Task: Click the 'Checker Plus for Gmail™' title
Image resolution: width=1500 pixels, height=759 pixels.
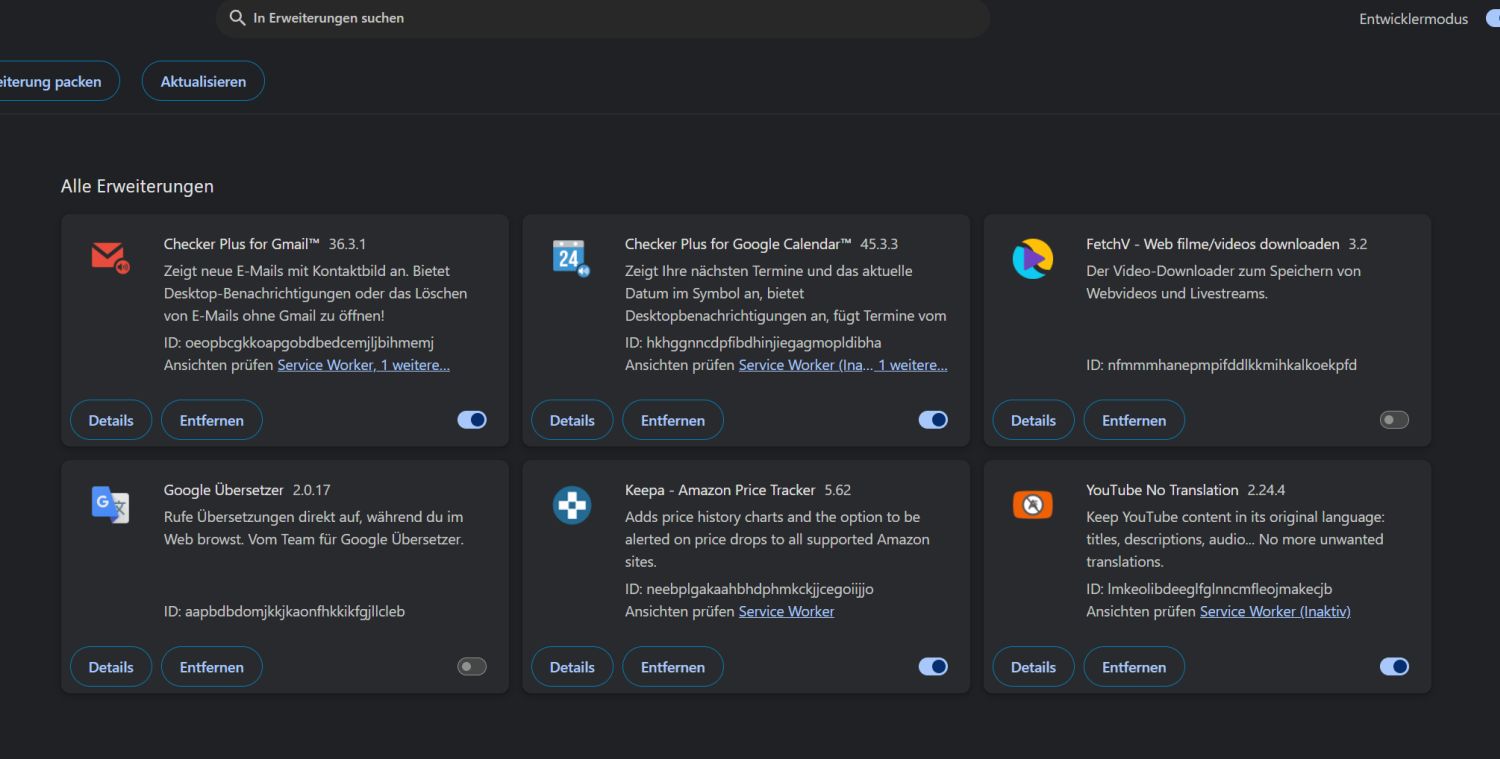Action: point(242,244)
